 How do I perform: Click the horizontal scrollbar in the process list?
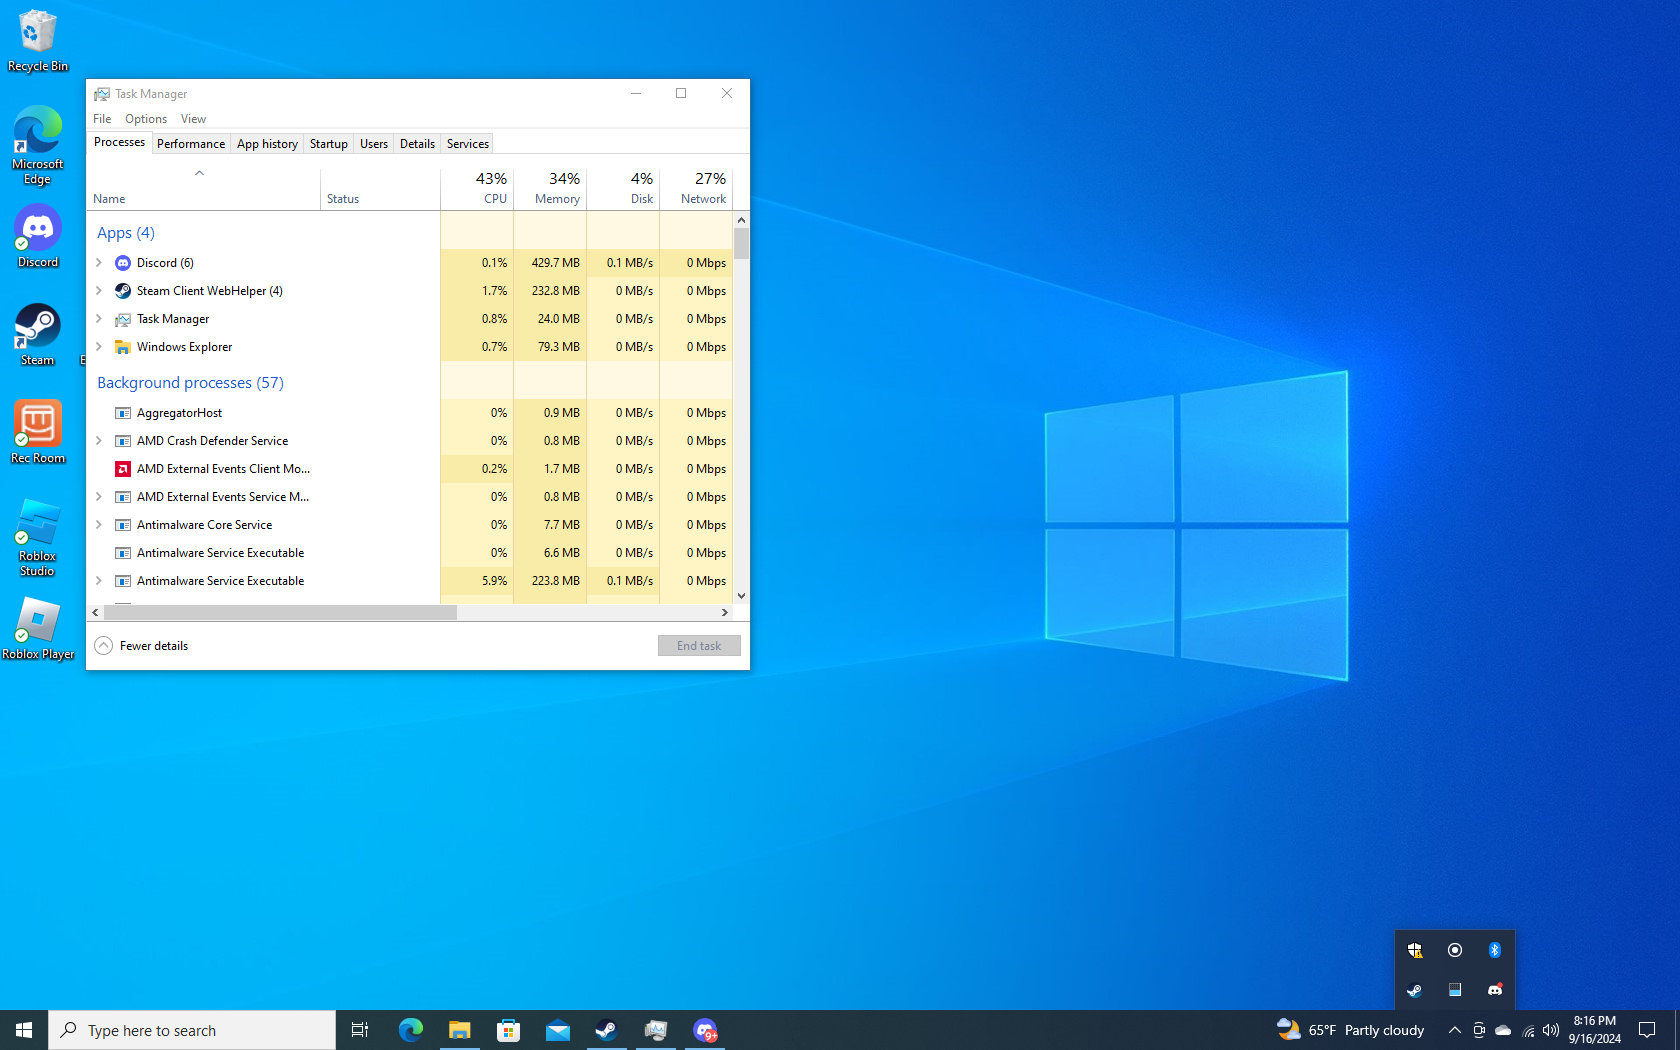[280, 612]
